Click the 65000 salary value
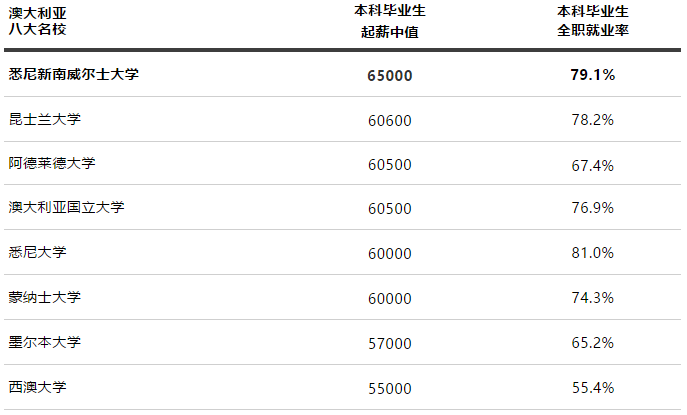This screenshot has height=415, width=687. [389, 75]
